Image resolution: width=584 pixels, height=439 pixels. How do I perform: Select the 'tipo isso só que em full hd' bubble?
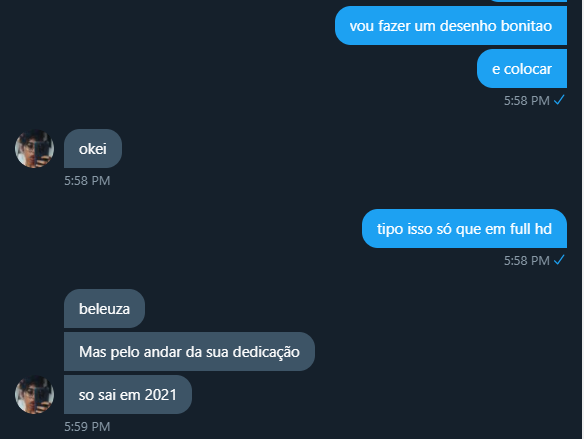pos(464,228)
